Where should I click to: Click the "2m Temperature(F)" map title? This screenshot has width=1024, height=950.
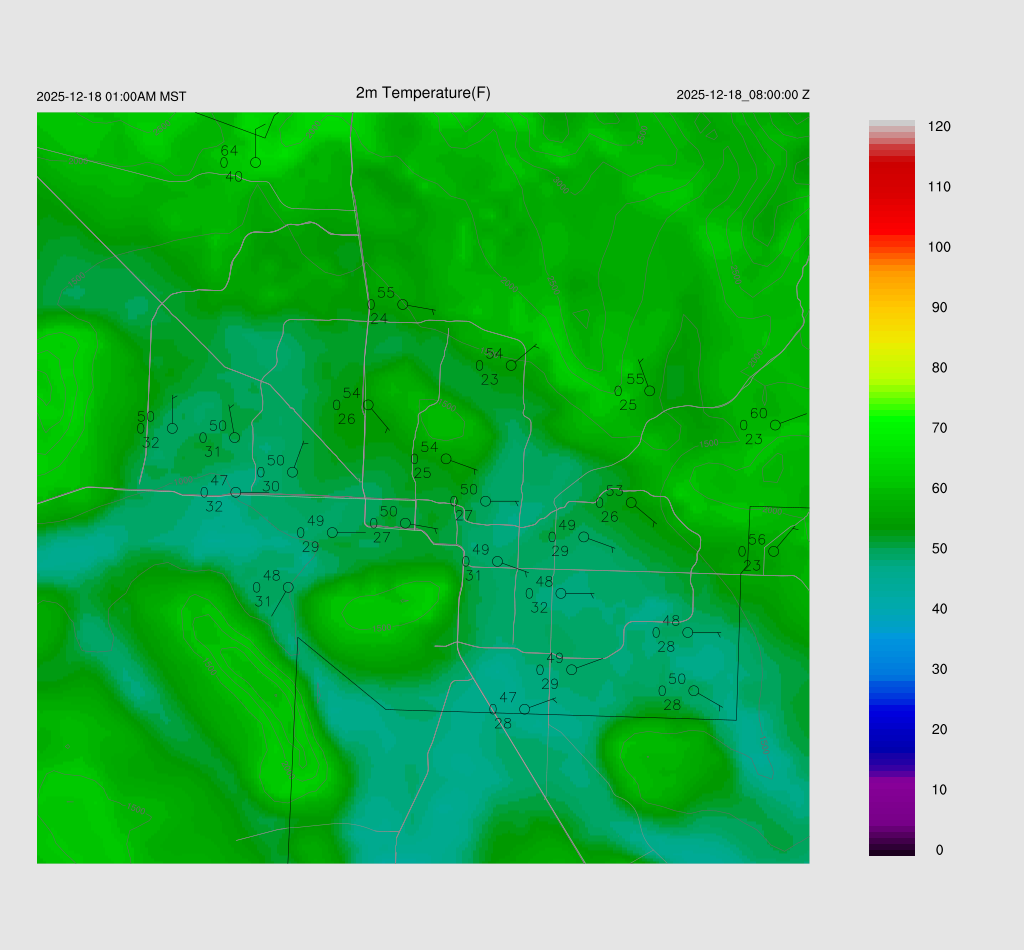(x=423, y=93)
